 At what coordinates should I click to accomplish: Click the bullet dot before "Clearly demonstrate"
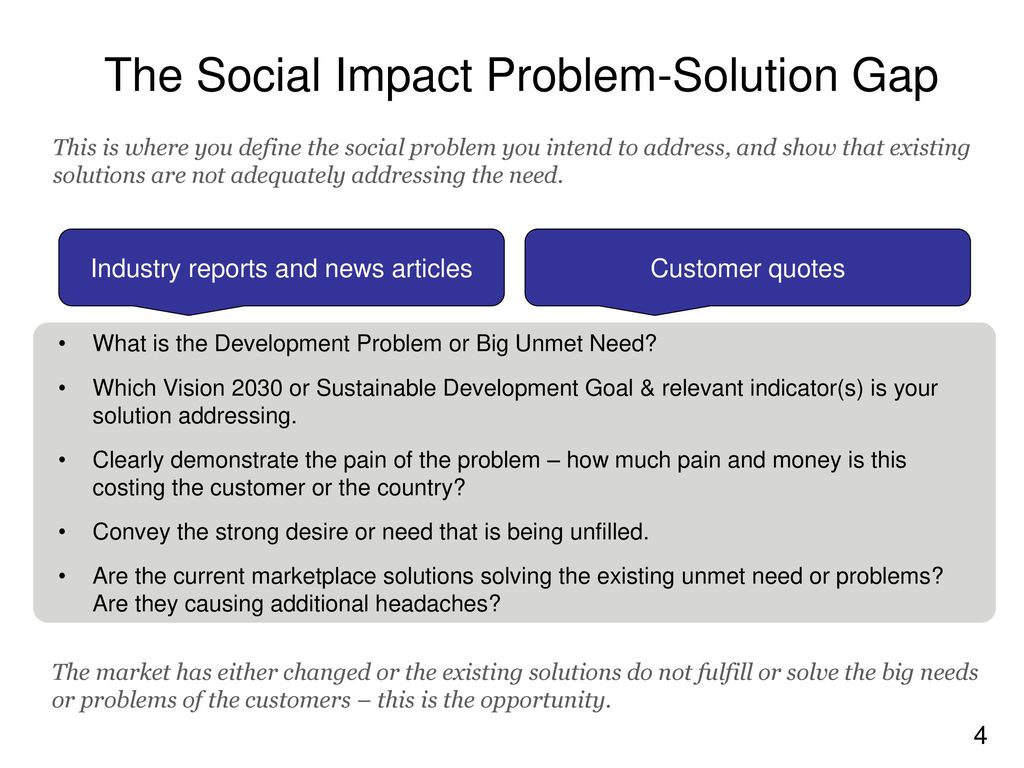point(62,460)
